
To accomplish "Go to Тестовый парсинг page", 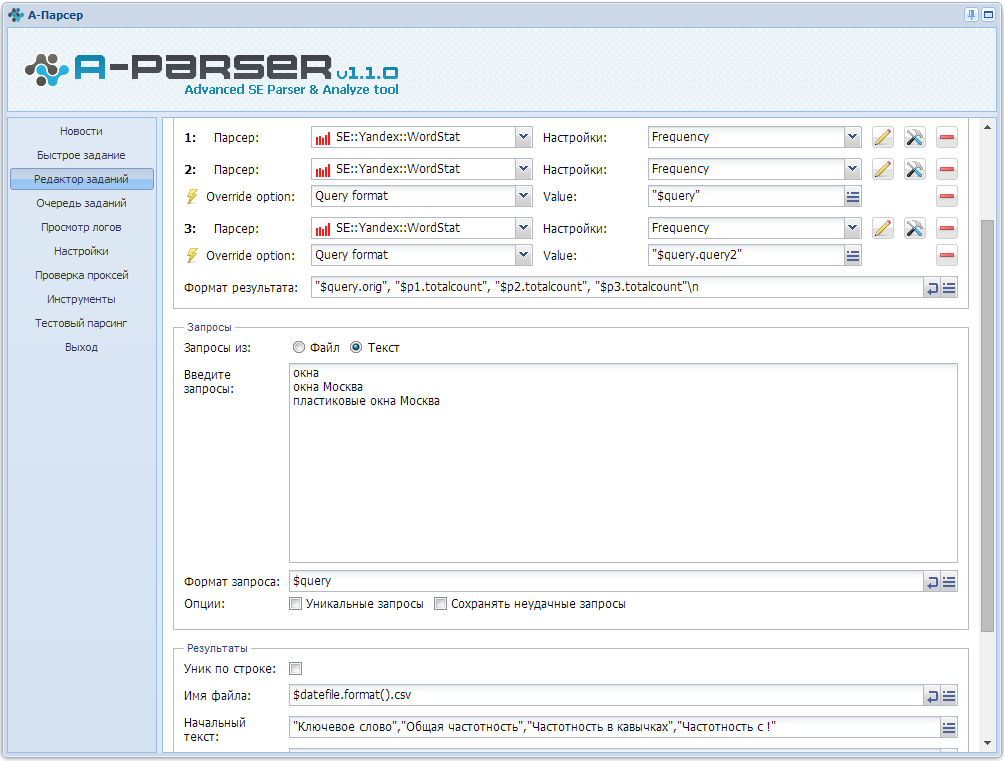I will [x=81, y=323].
